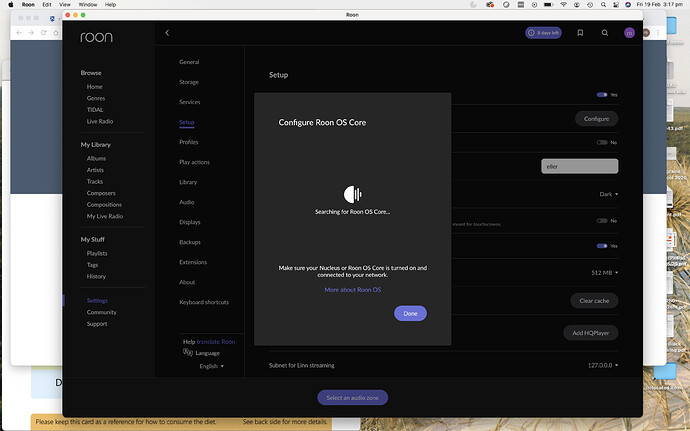
Task: Open the Window menu
Action: (88, 4)
